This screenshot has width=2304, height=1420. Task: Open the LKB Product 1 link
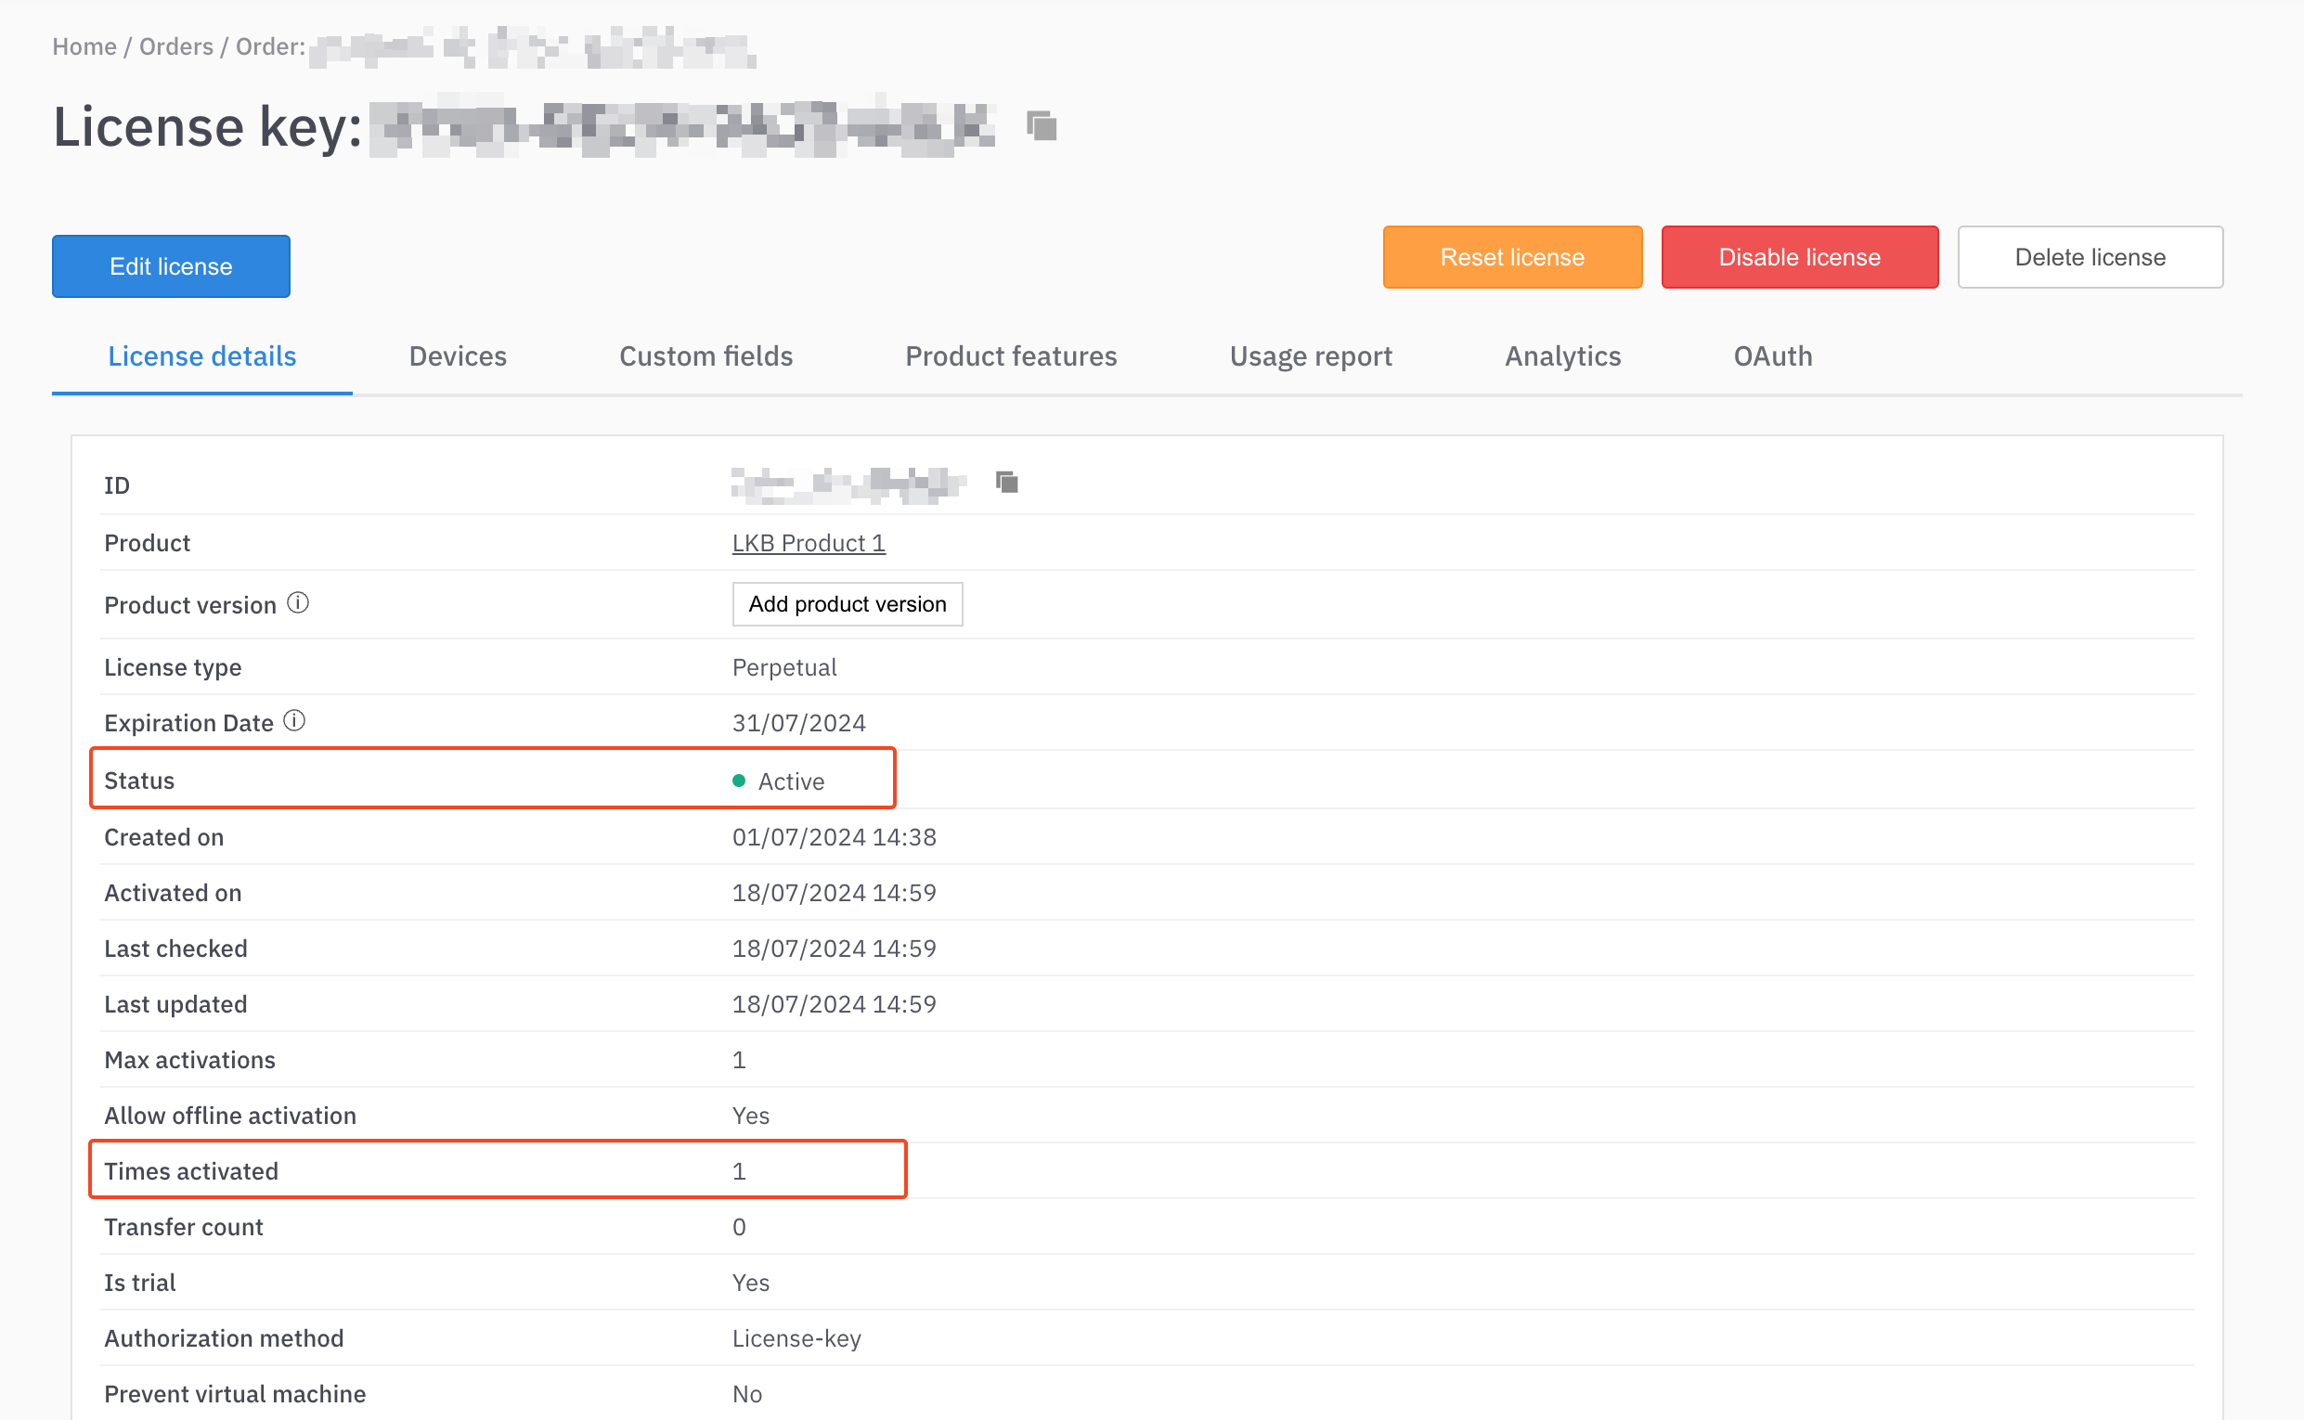pyautogui.click(x=808, y=543)
